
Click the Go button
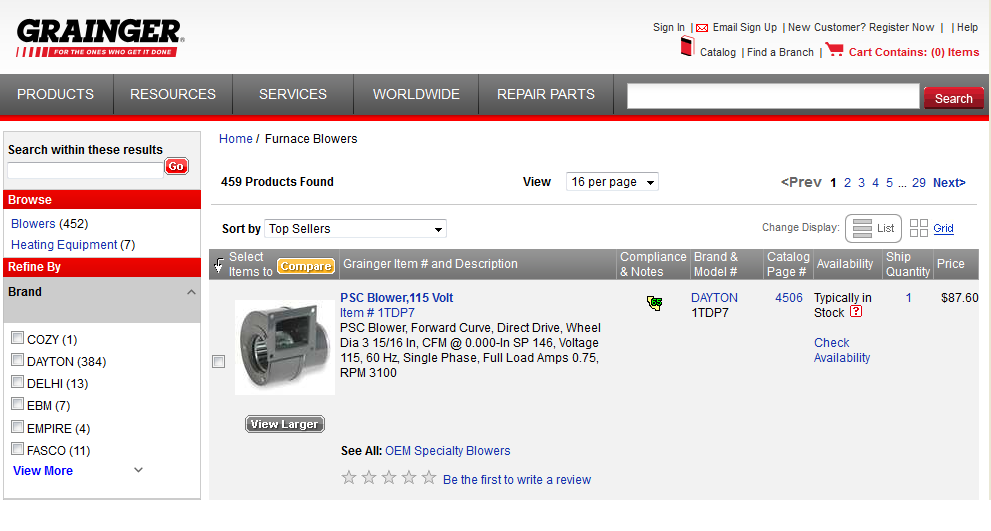[176, 166]
